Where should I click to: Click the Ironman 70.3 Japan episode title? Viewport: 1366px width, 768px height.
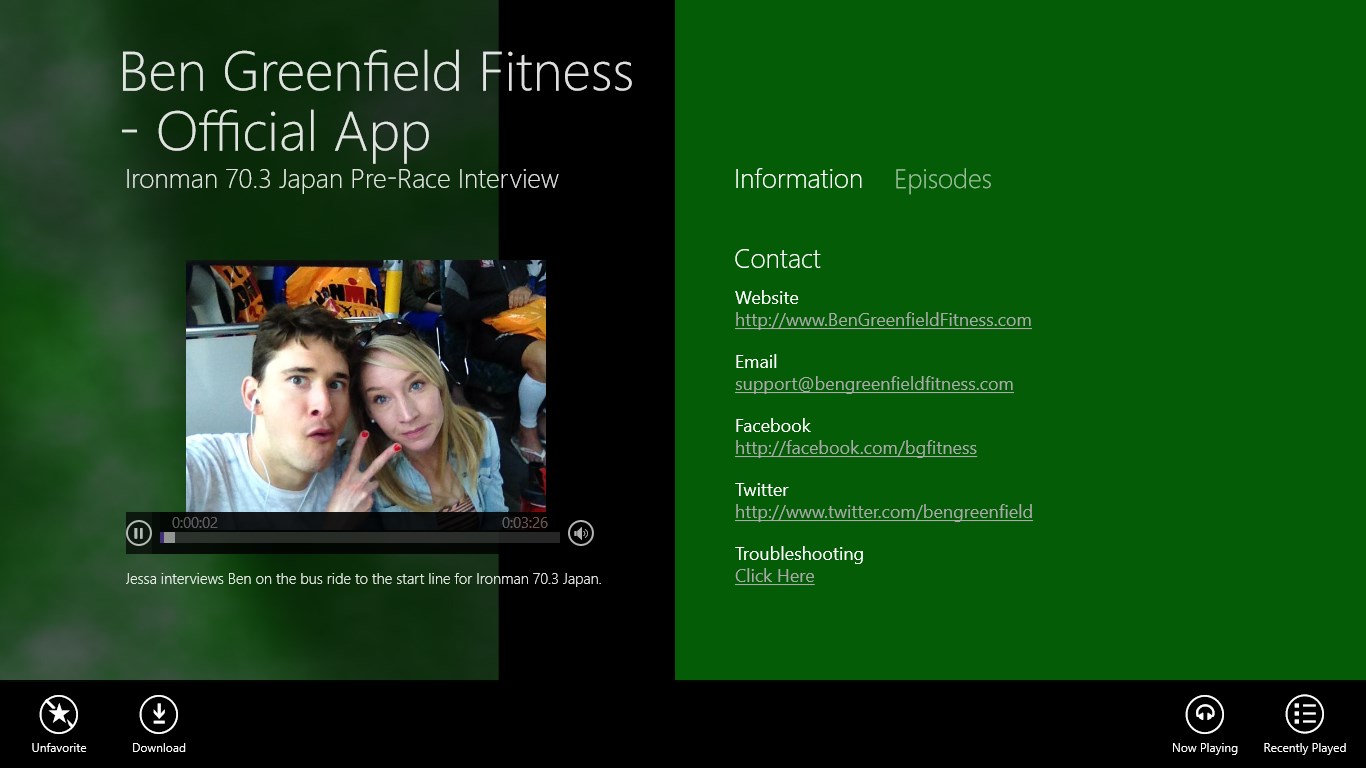pos(342,179)
